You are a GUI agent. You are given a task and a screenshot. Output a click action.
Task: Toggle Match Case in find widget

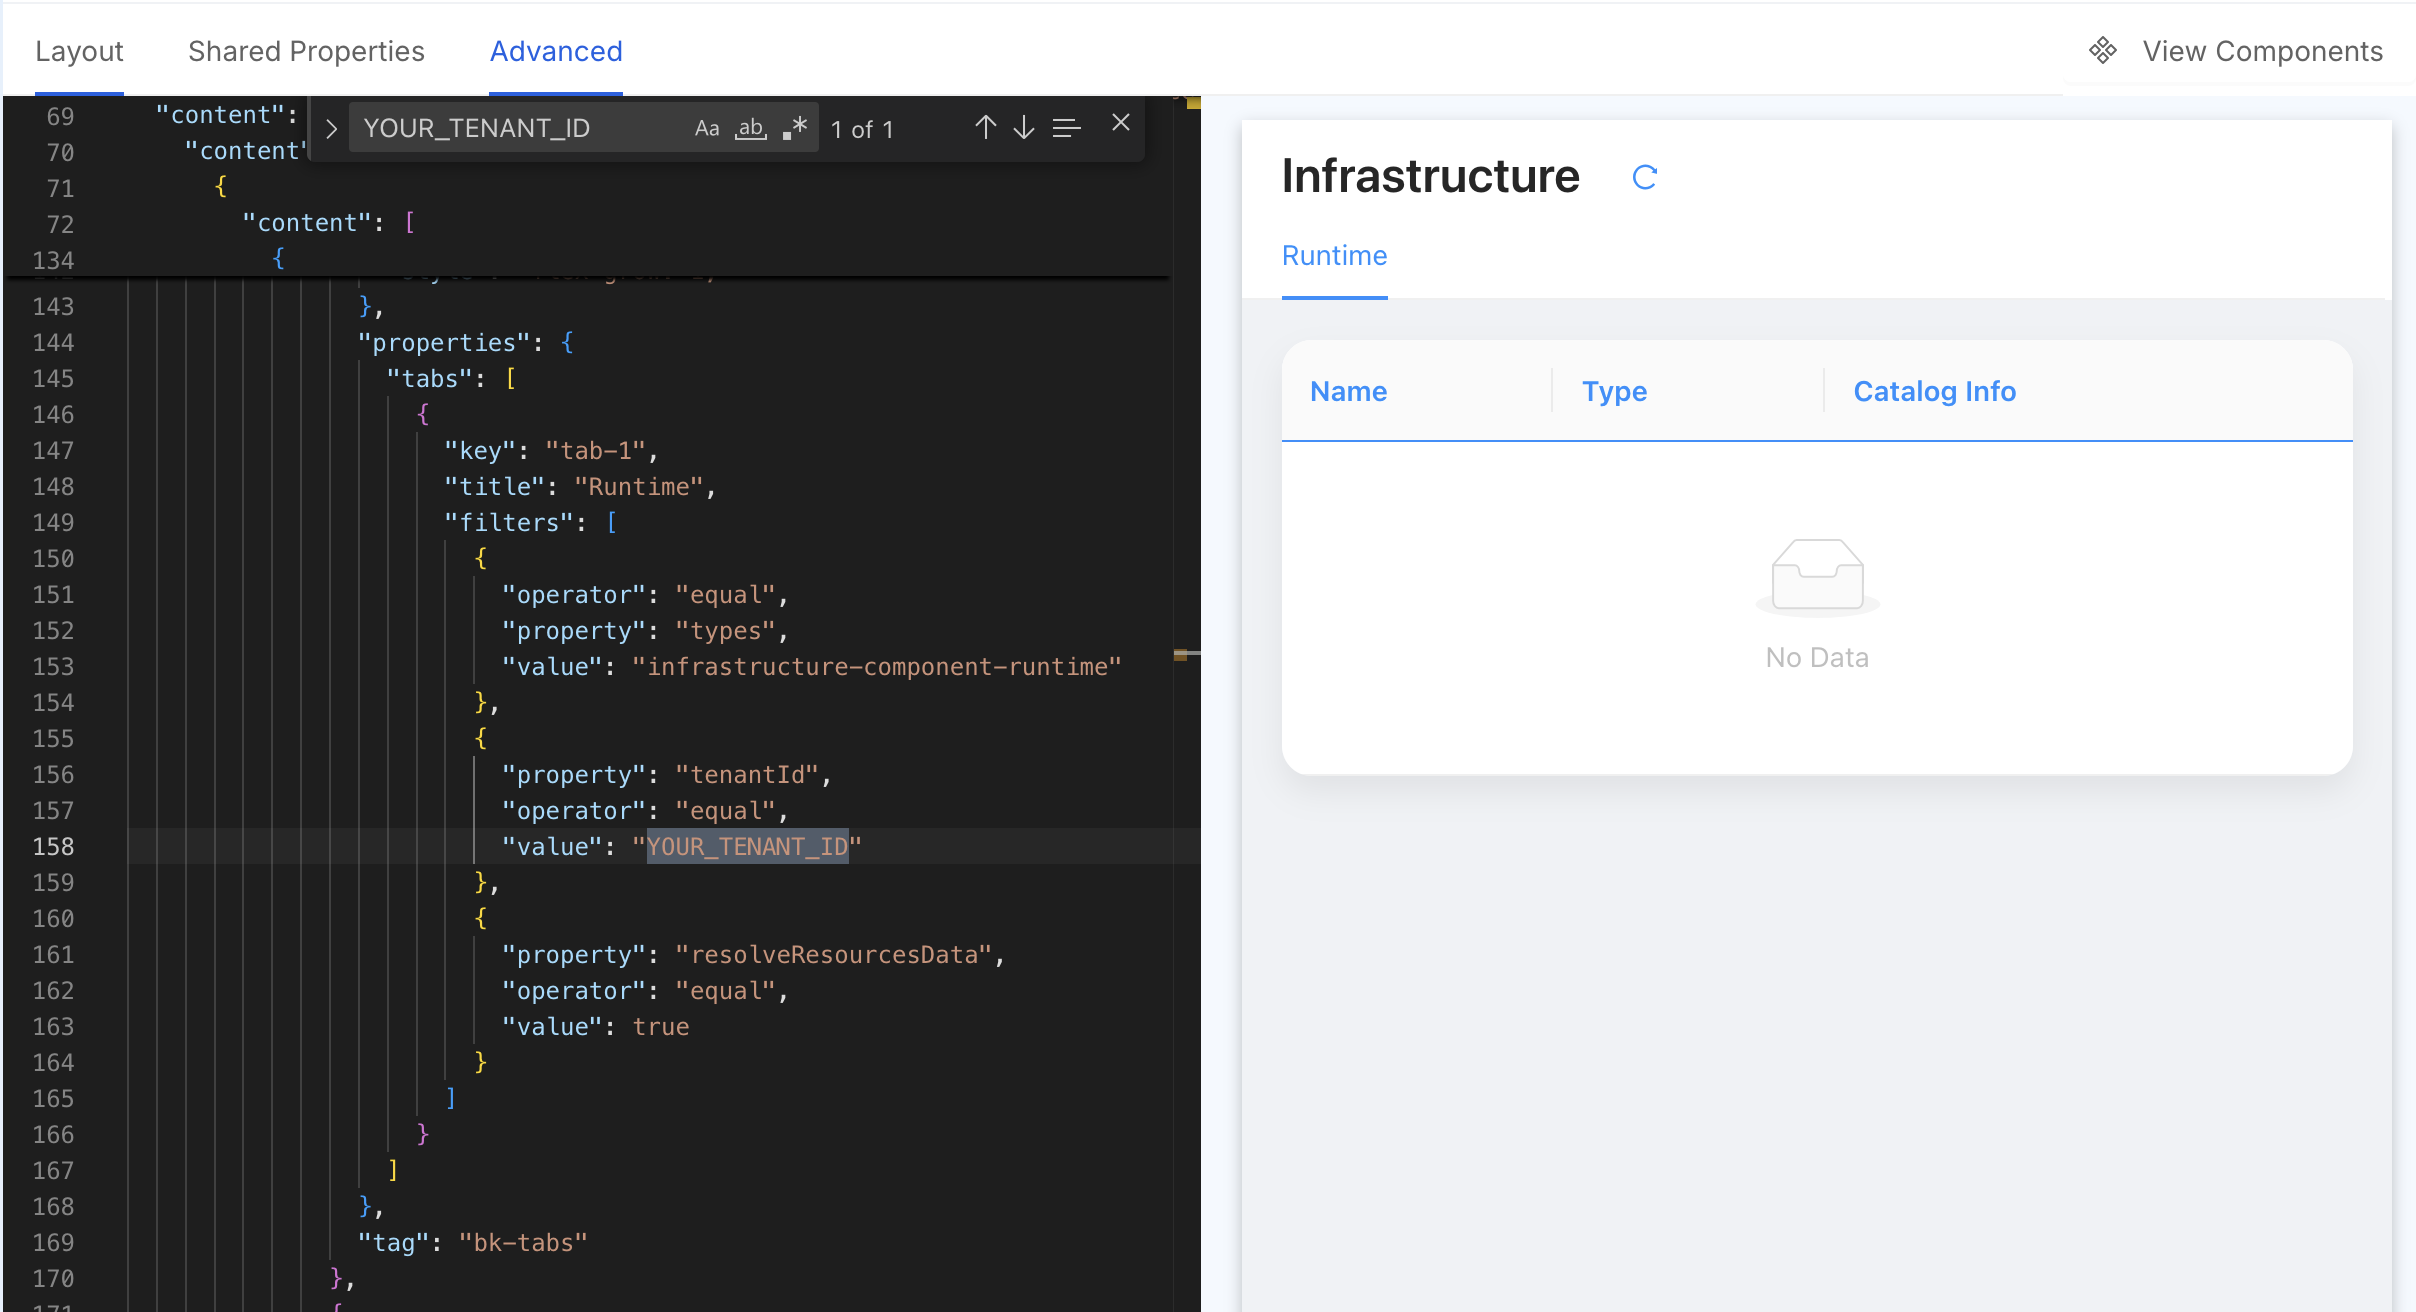pos(707,129)
